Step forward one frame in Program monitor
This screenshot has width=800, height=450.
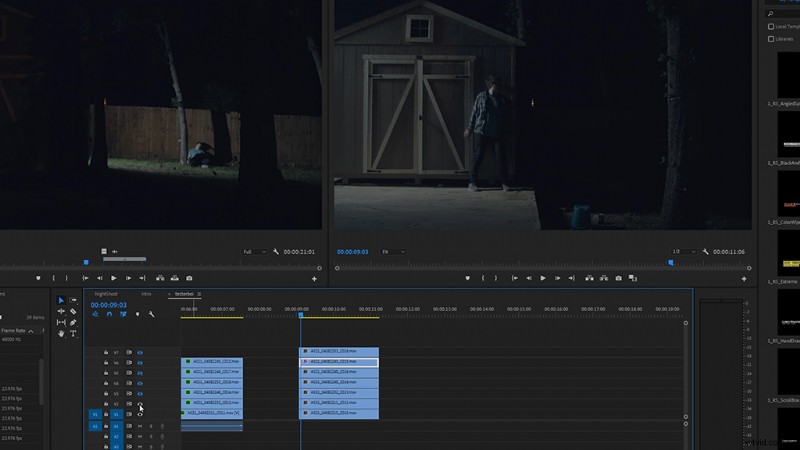tap(557, 279)
